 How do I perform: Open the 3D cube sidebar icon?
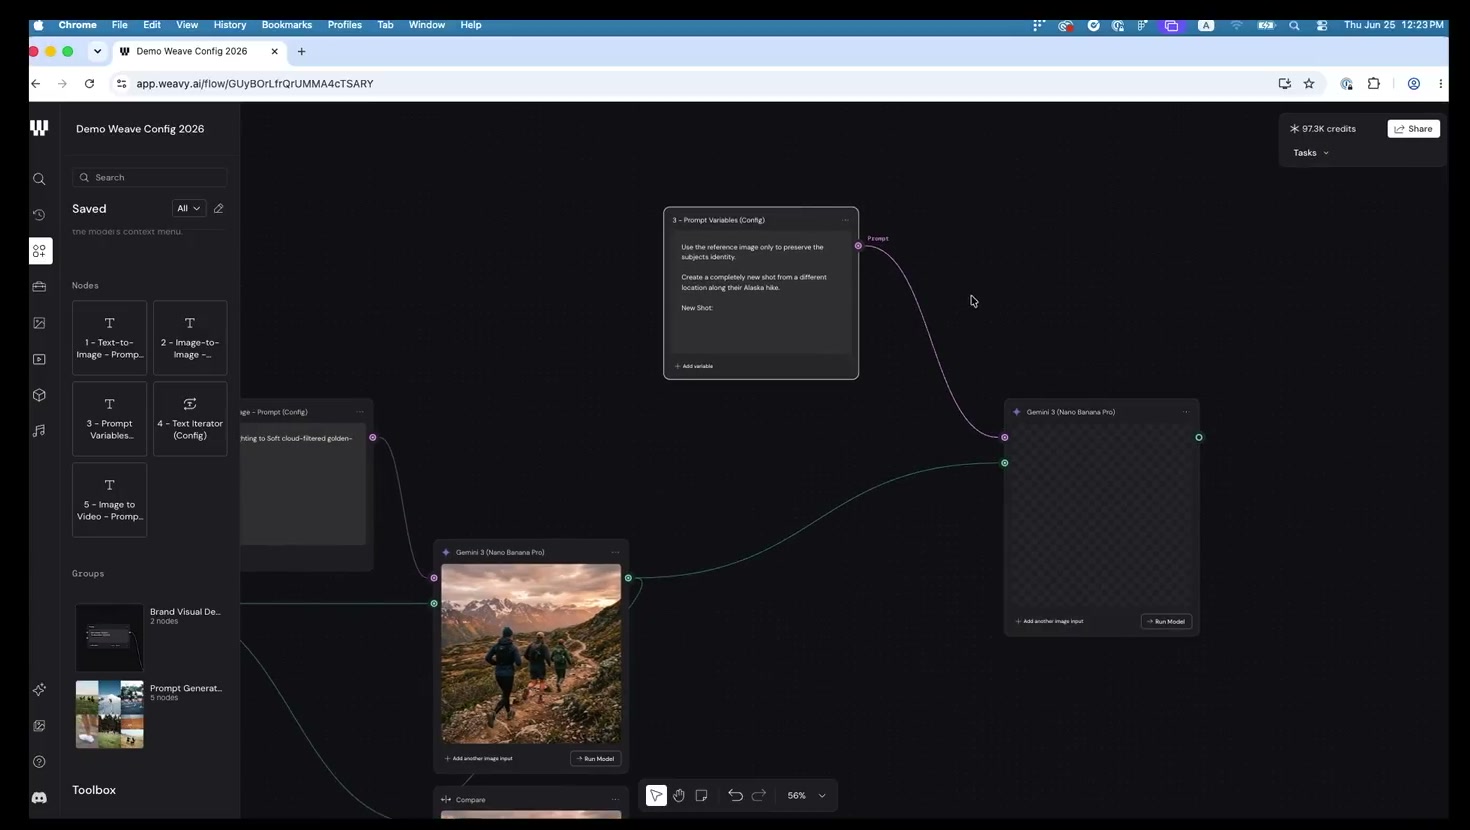pos(39,395)
